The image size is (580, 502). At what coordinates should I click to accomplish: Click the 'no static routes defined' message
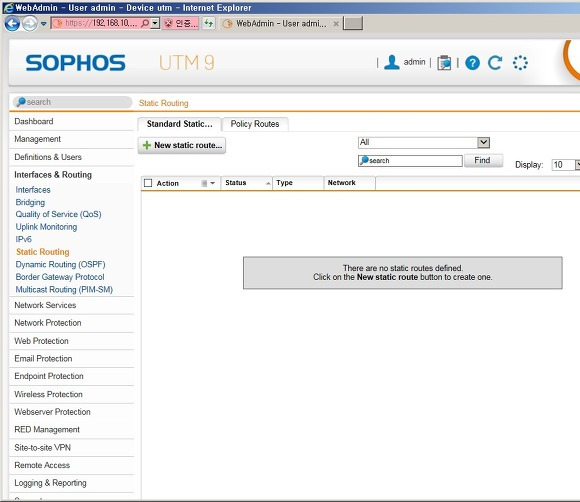coord(403,273)
